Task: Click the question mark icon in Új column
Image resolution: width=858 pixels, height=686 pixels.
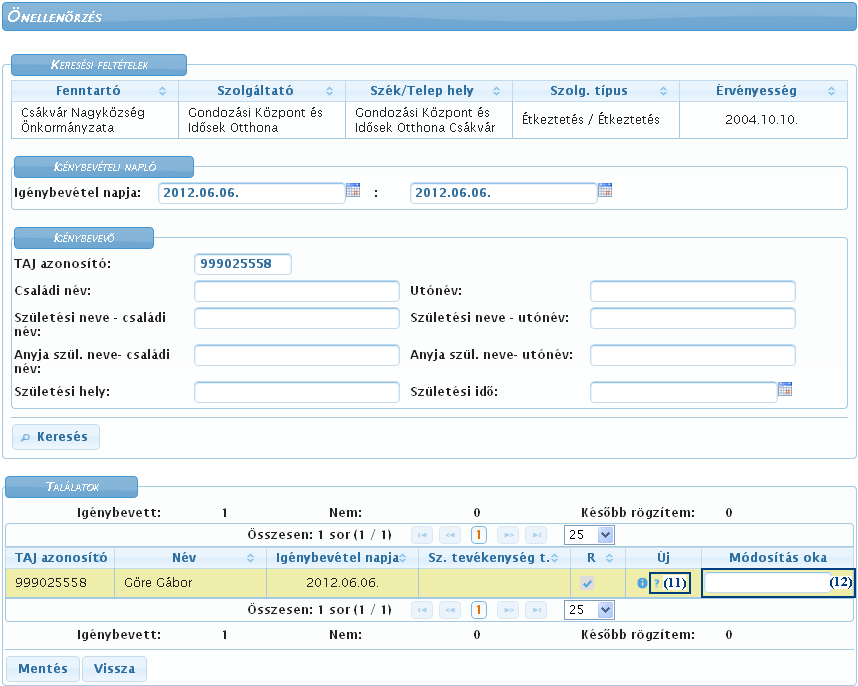Action: 657,583
